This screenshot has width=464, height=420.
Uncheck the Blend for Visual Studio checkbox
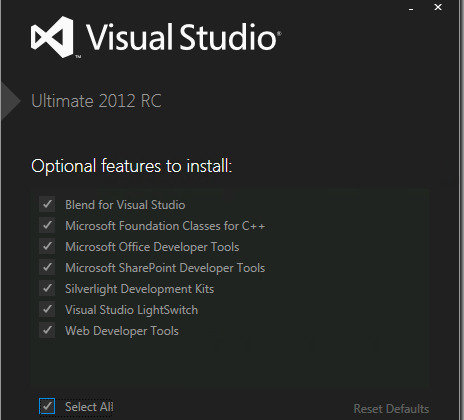tap(47, 204)
